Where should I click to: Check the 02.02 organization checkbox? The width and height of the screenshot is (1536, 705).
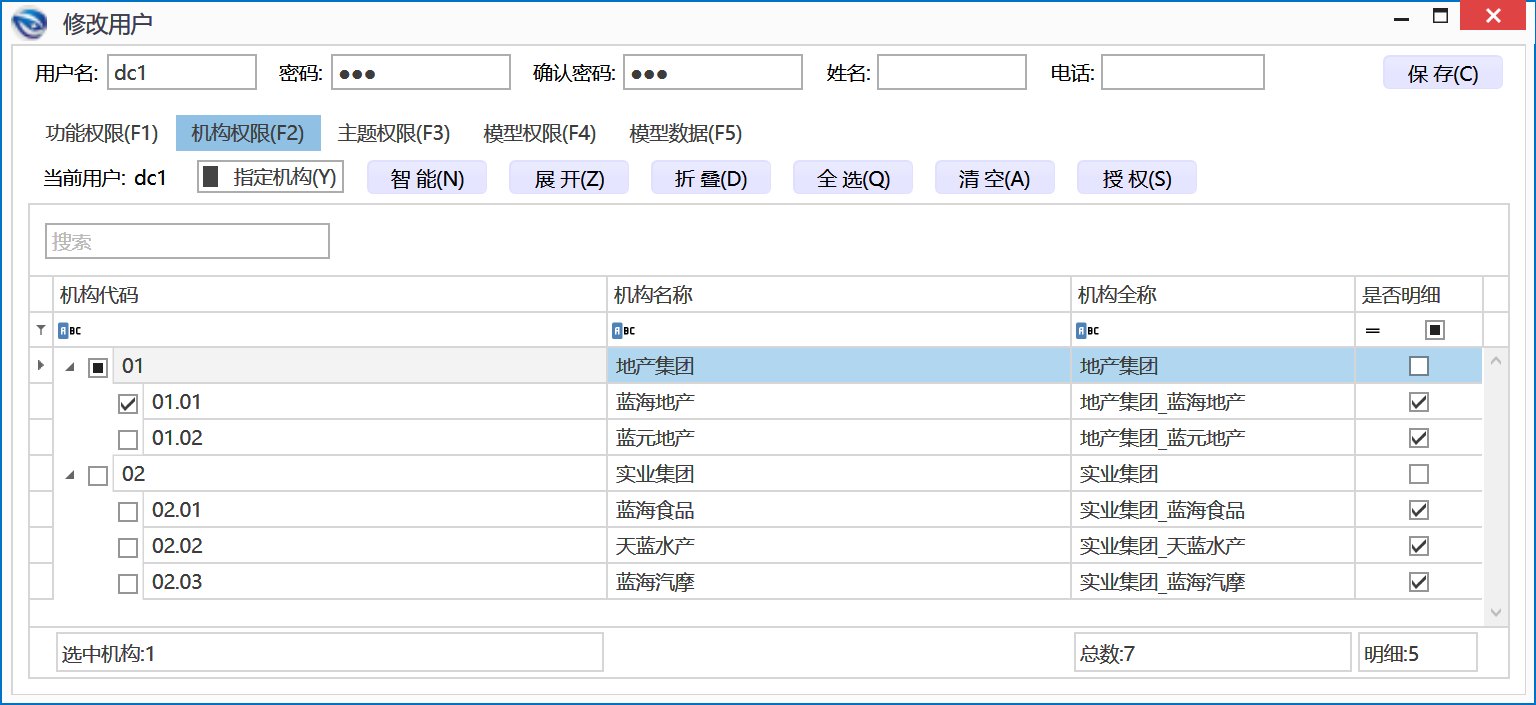(128, 548)
